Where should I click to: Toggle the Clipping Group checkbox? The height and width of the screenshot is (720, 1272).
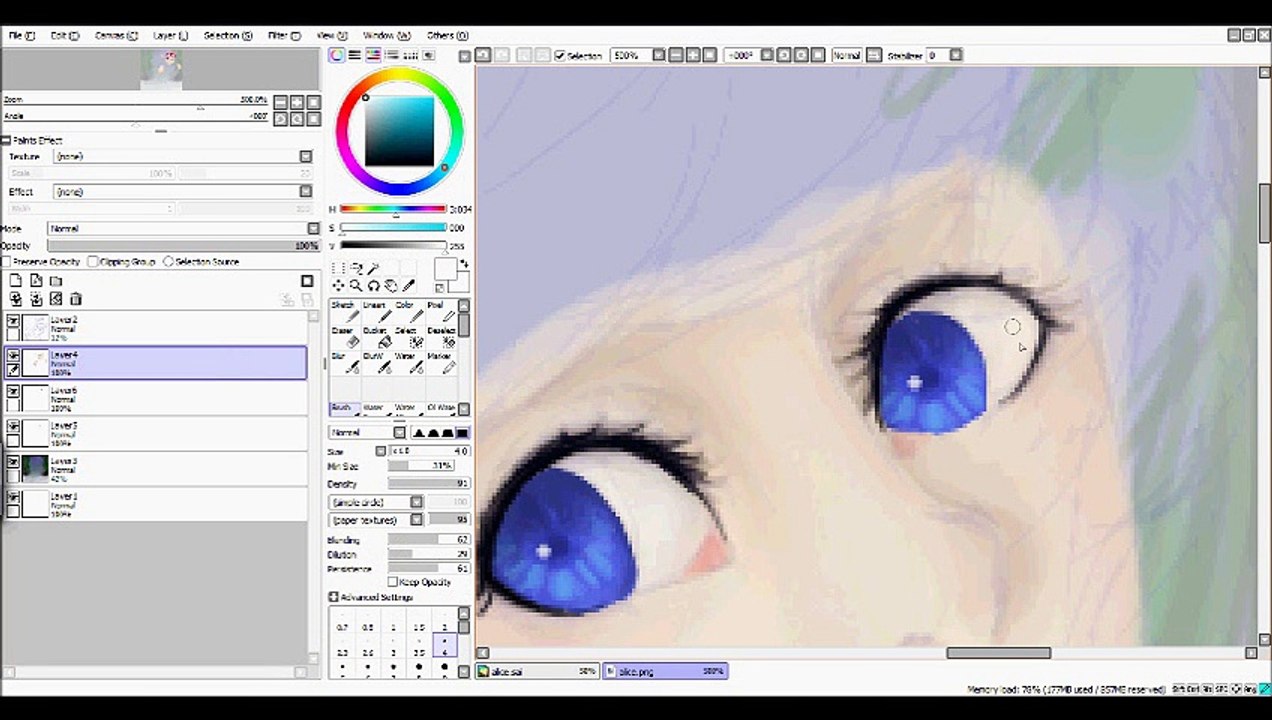pos(93,261)
